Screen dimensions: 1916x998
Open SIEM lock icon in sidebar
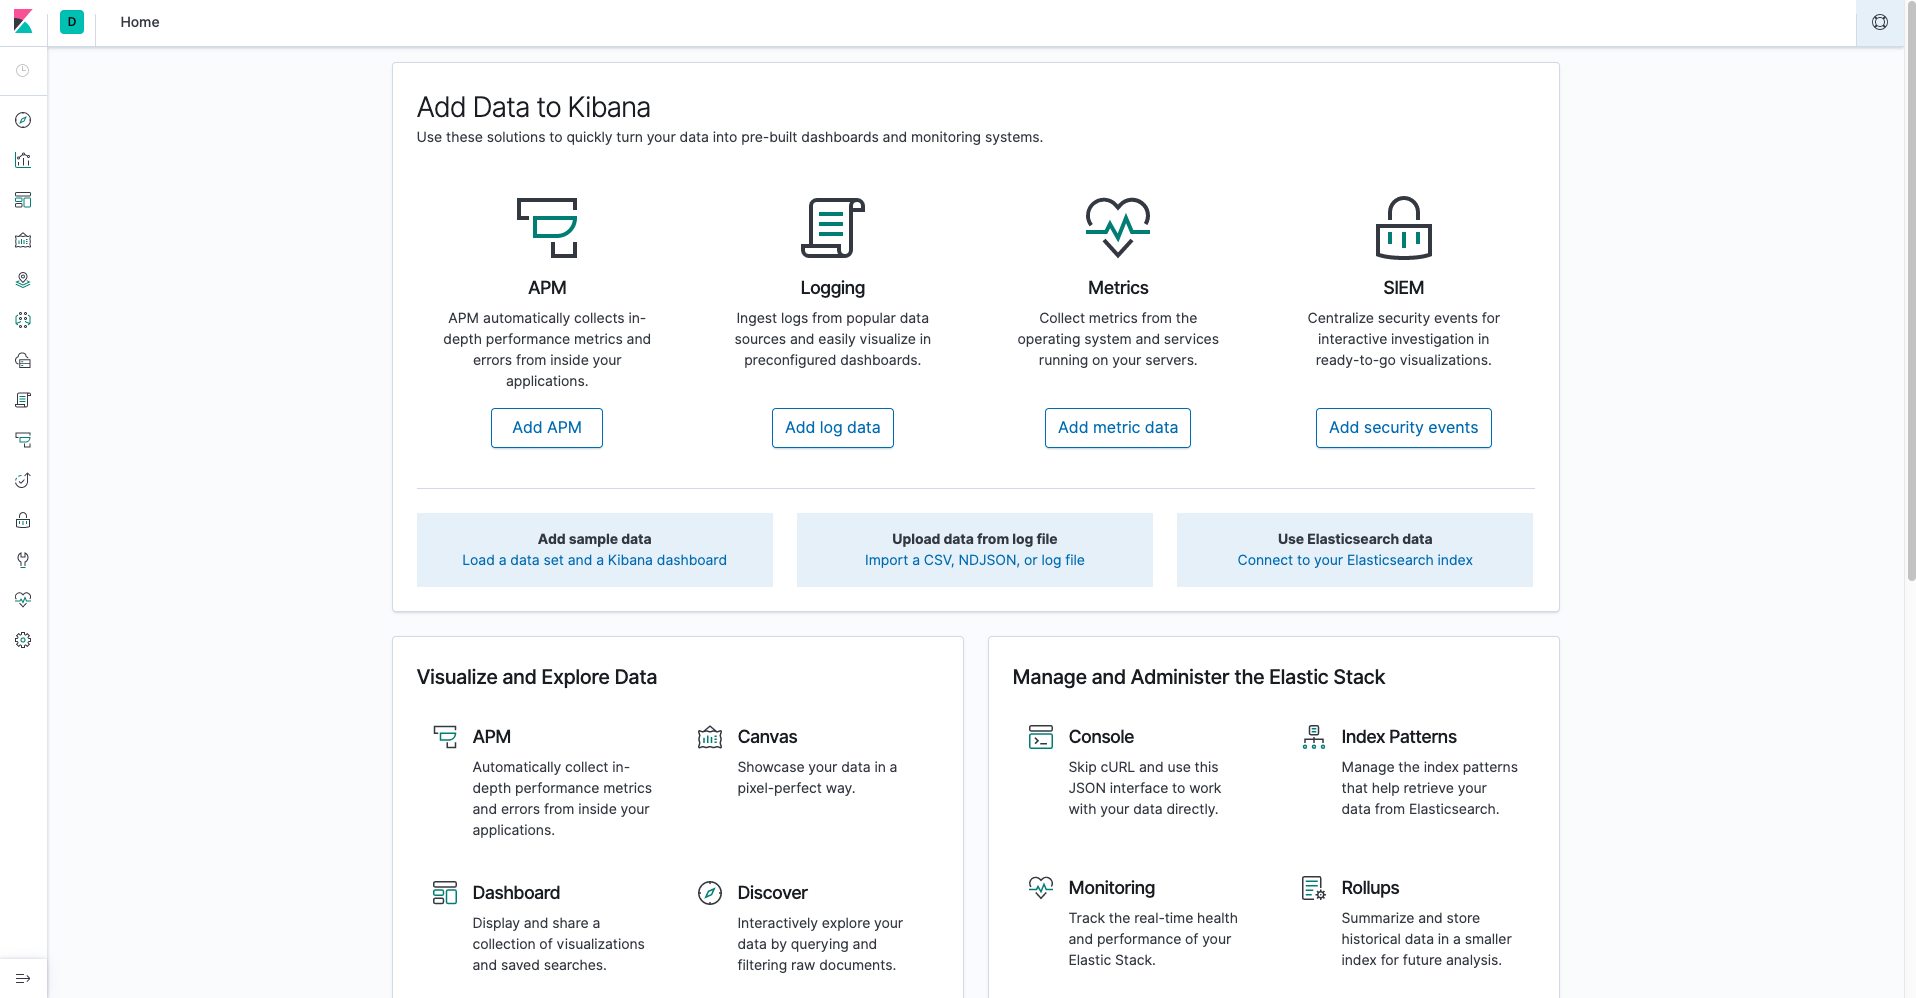pos(23,520)
